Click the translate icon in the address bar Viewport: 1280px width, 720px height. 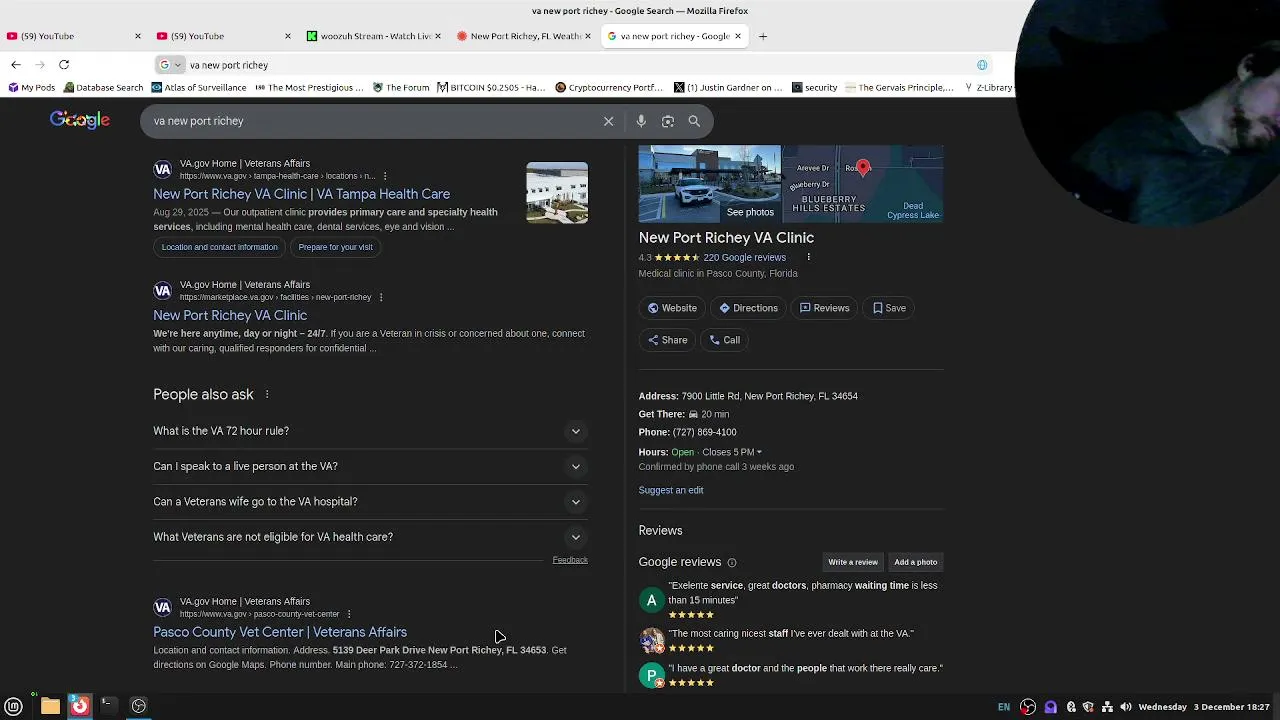point(982,65)
